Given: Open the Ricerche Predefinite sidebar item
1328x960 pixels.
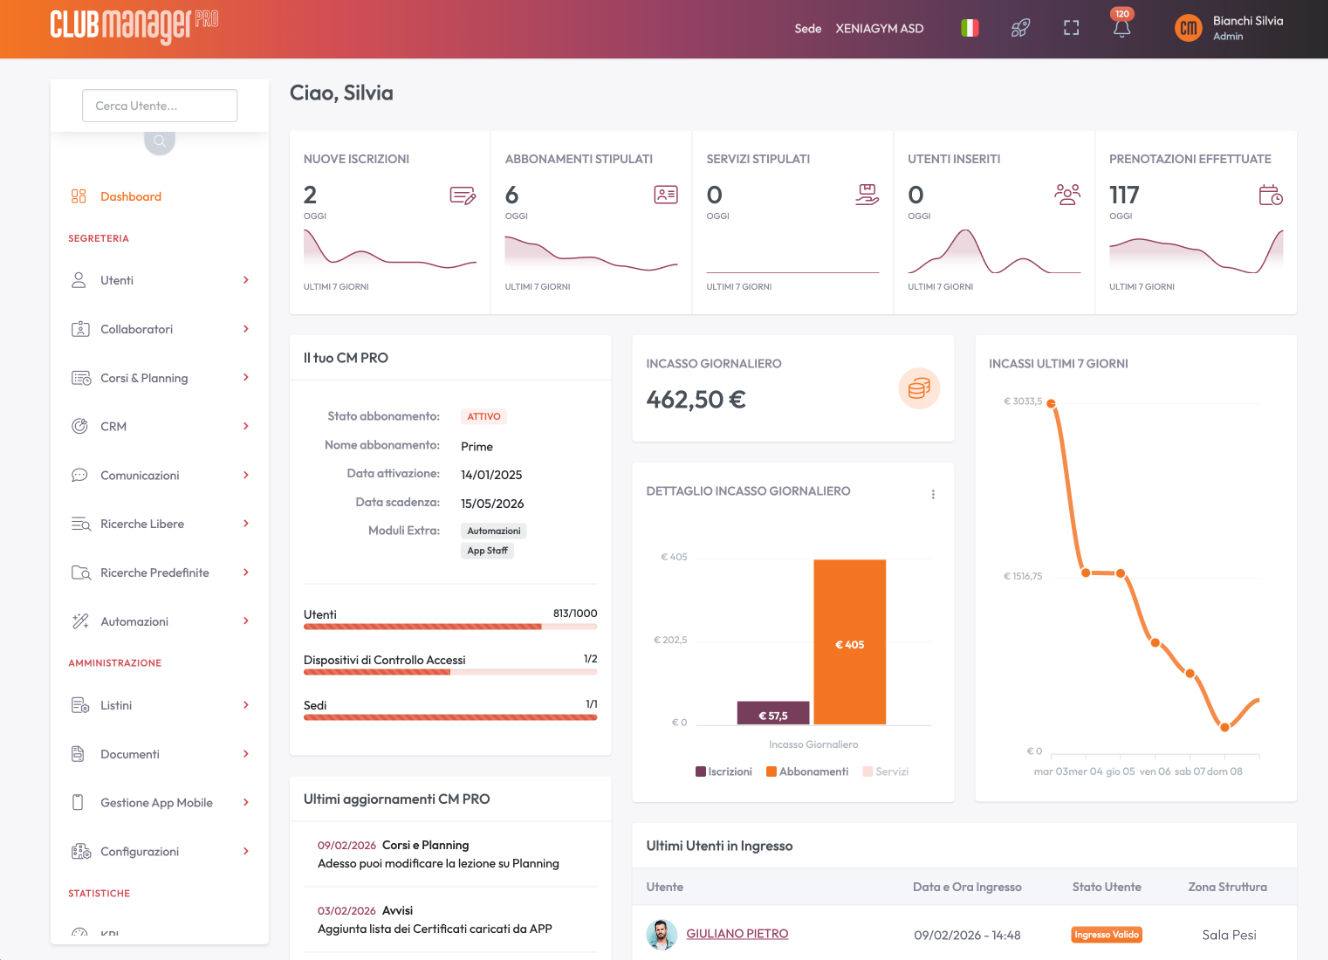Looking at the screenshot, I should coord(160,573).
